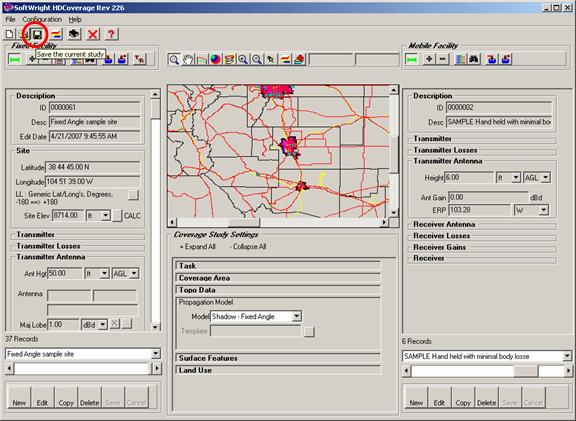This screenshot has width=576, height=421.
Task: Open help via red question mark icon
Action: (x=111, y=34)
